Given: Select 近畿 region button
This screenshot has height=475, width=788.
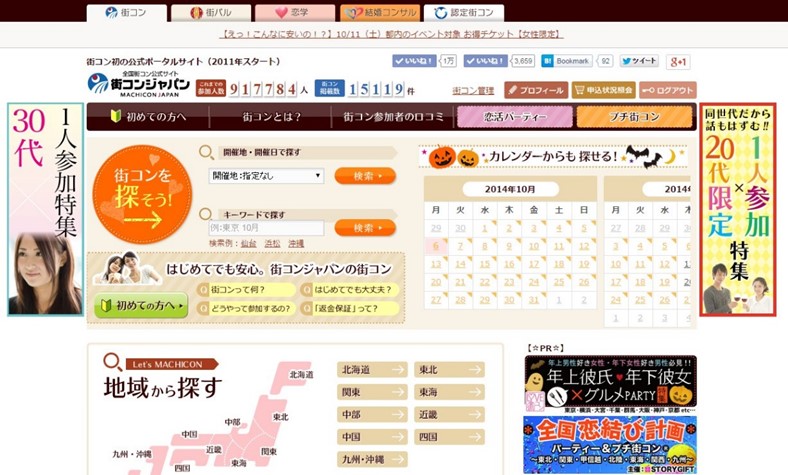Looking at the screenshot, I should click(449, 415).
